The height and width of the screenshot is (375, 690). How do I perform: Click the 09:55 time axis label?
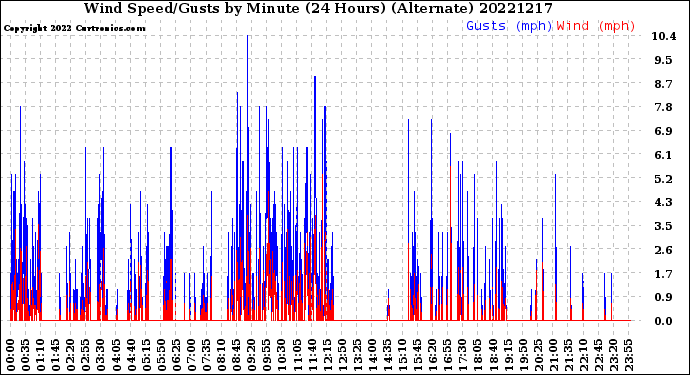coord(267,355)
